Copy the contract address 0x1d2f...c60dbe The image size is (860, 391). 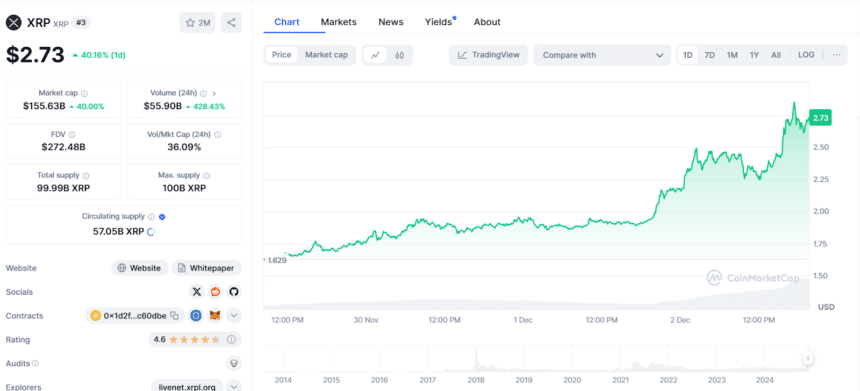(174, 316)
